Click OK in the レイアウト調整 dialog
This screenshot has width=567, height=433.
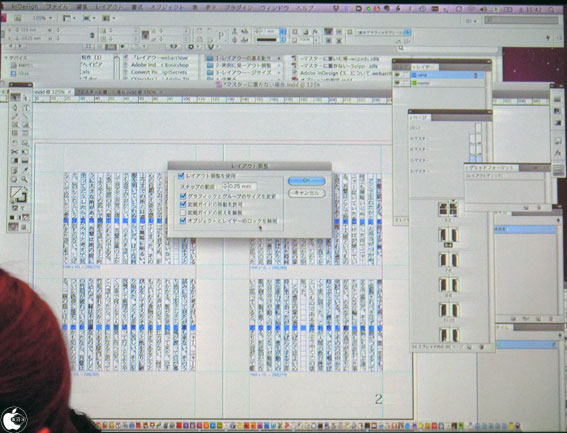click(x=307, y=181)
